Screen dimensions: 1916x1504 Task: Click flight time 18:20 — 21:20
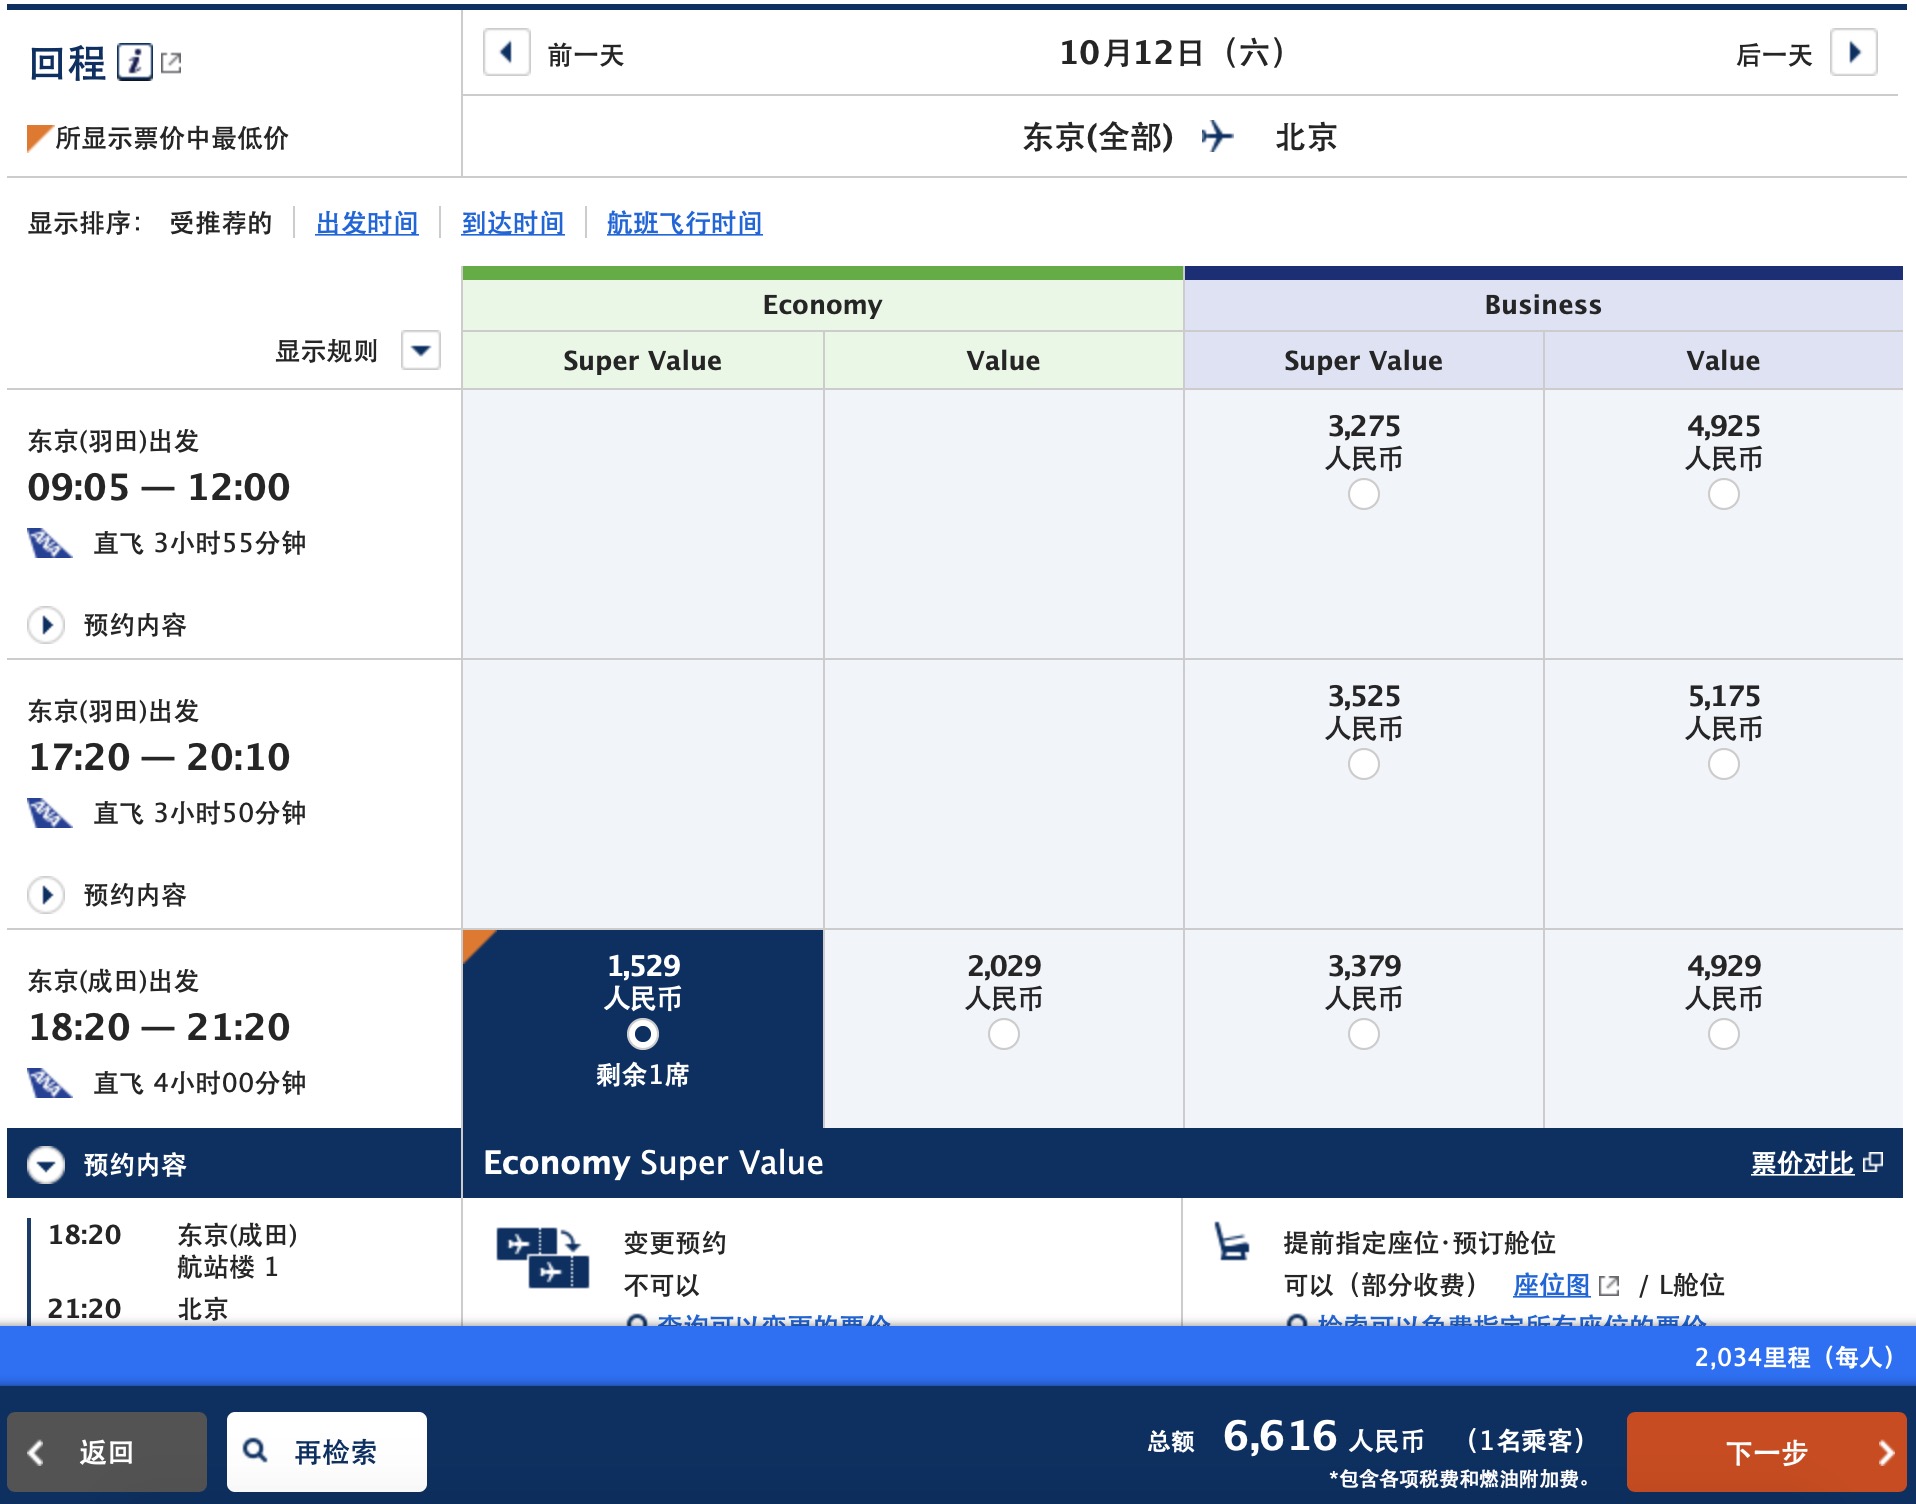159,1027
